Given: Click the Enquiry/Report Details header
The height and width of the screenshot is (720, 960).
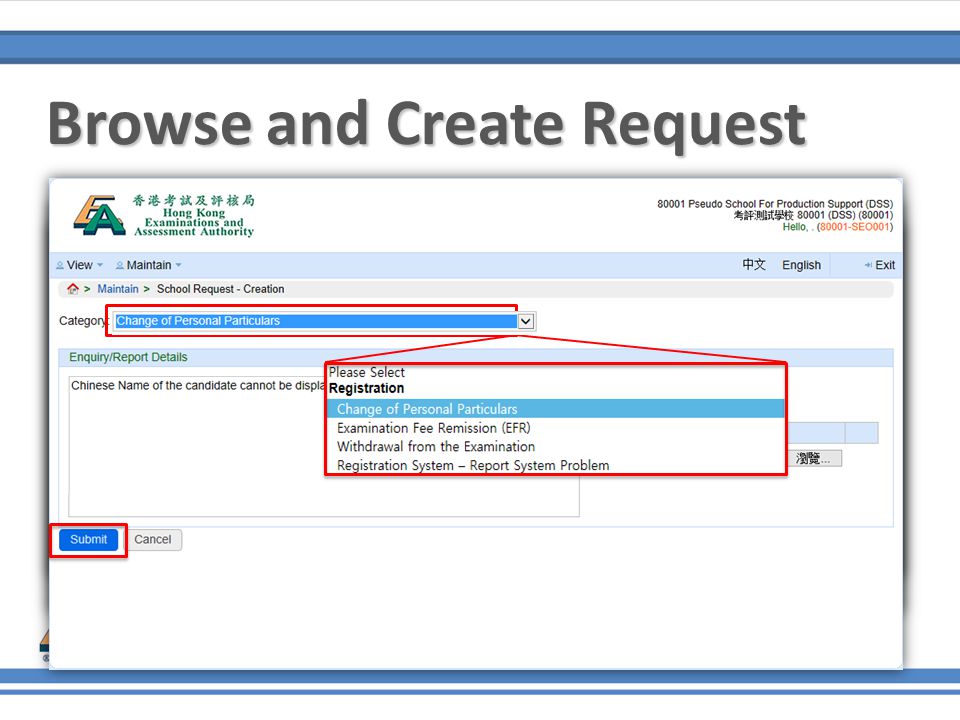Looking at the screenshot, I should point(128,357).
